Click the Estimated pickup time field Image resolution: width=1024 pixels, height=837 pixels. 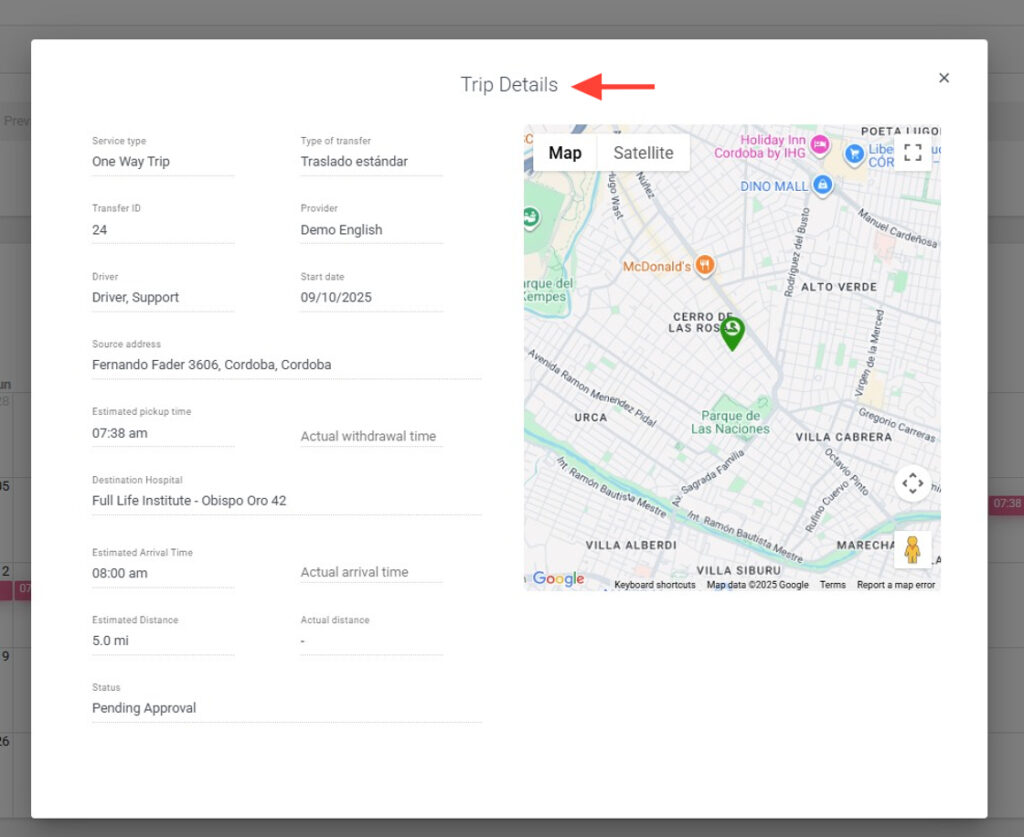pyautogui.click(x=162, y=433)
